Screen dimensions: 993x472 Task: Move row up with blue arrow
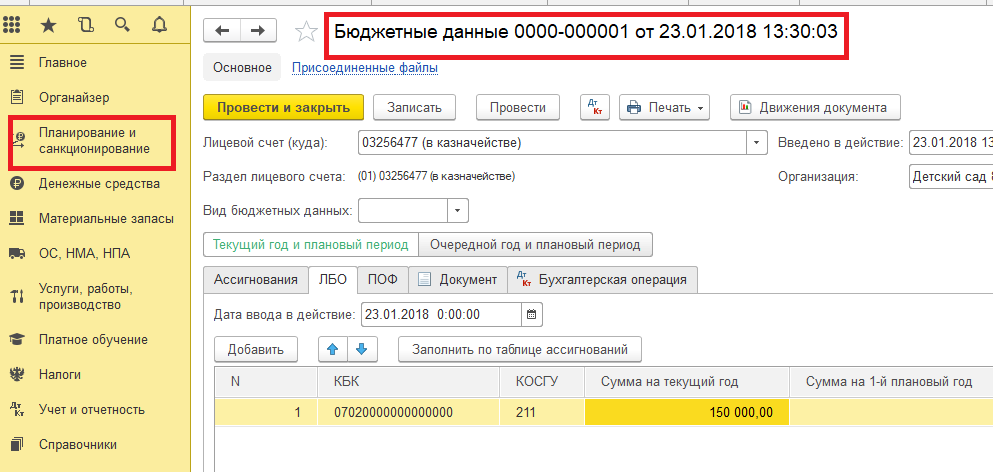(332, 349)
